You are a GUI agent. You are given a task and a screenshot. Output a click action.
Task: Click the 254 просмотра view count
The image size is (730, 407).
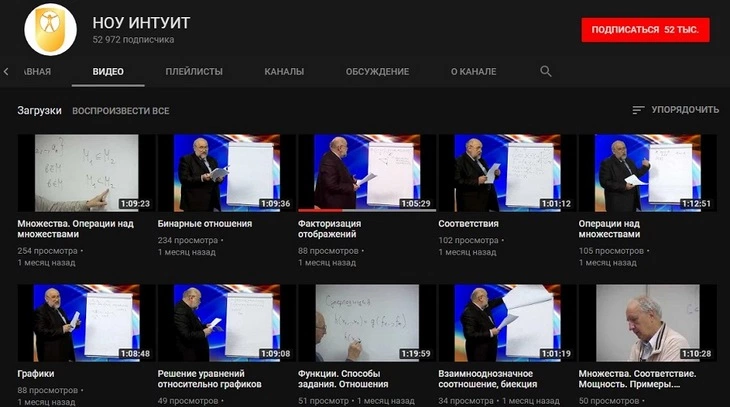pyautogui.click(x=47, y=251)
